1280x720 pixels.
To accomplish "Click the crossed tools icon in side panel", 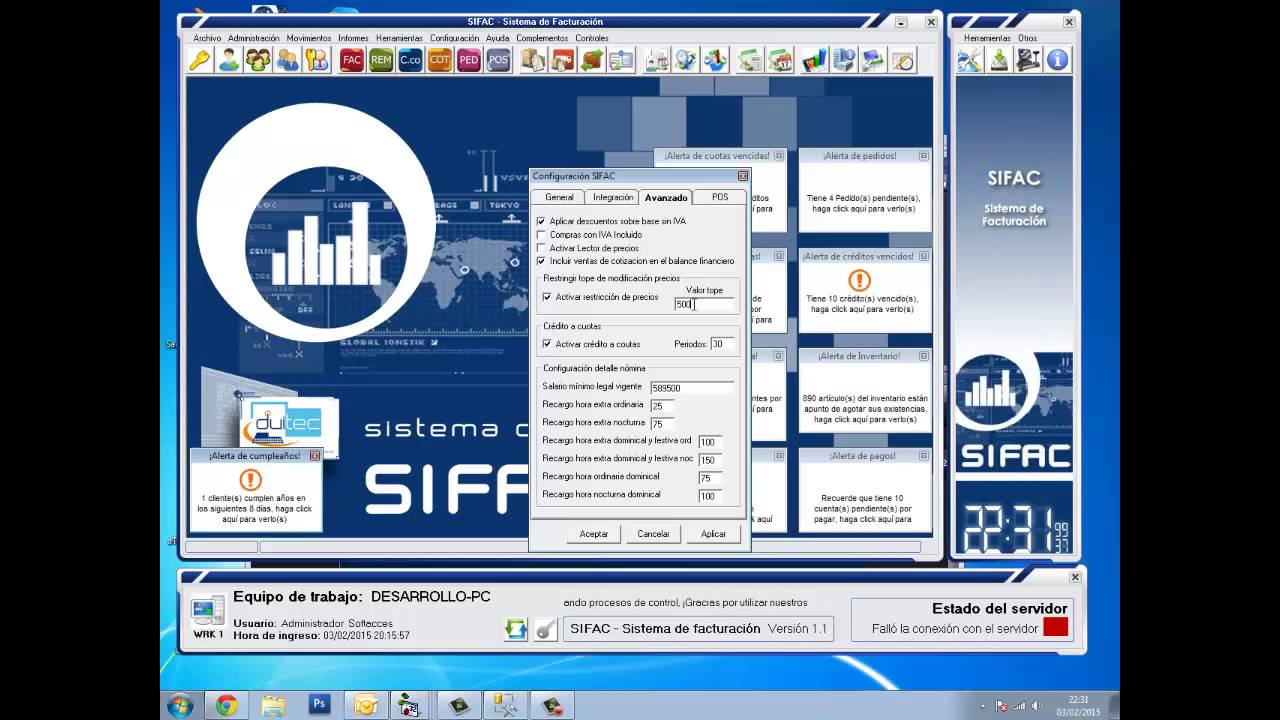I will pos(970,60).
